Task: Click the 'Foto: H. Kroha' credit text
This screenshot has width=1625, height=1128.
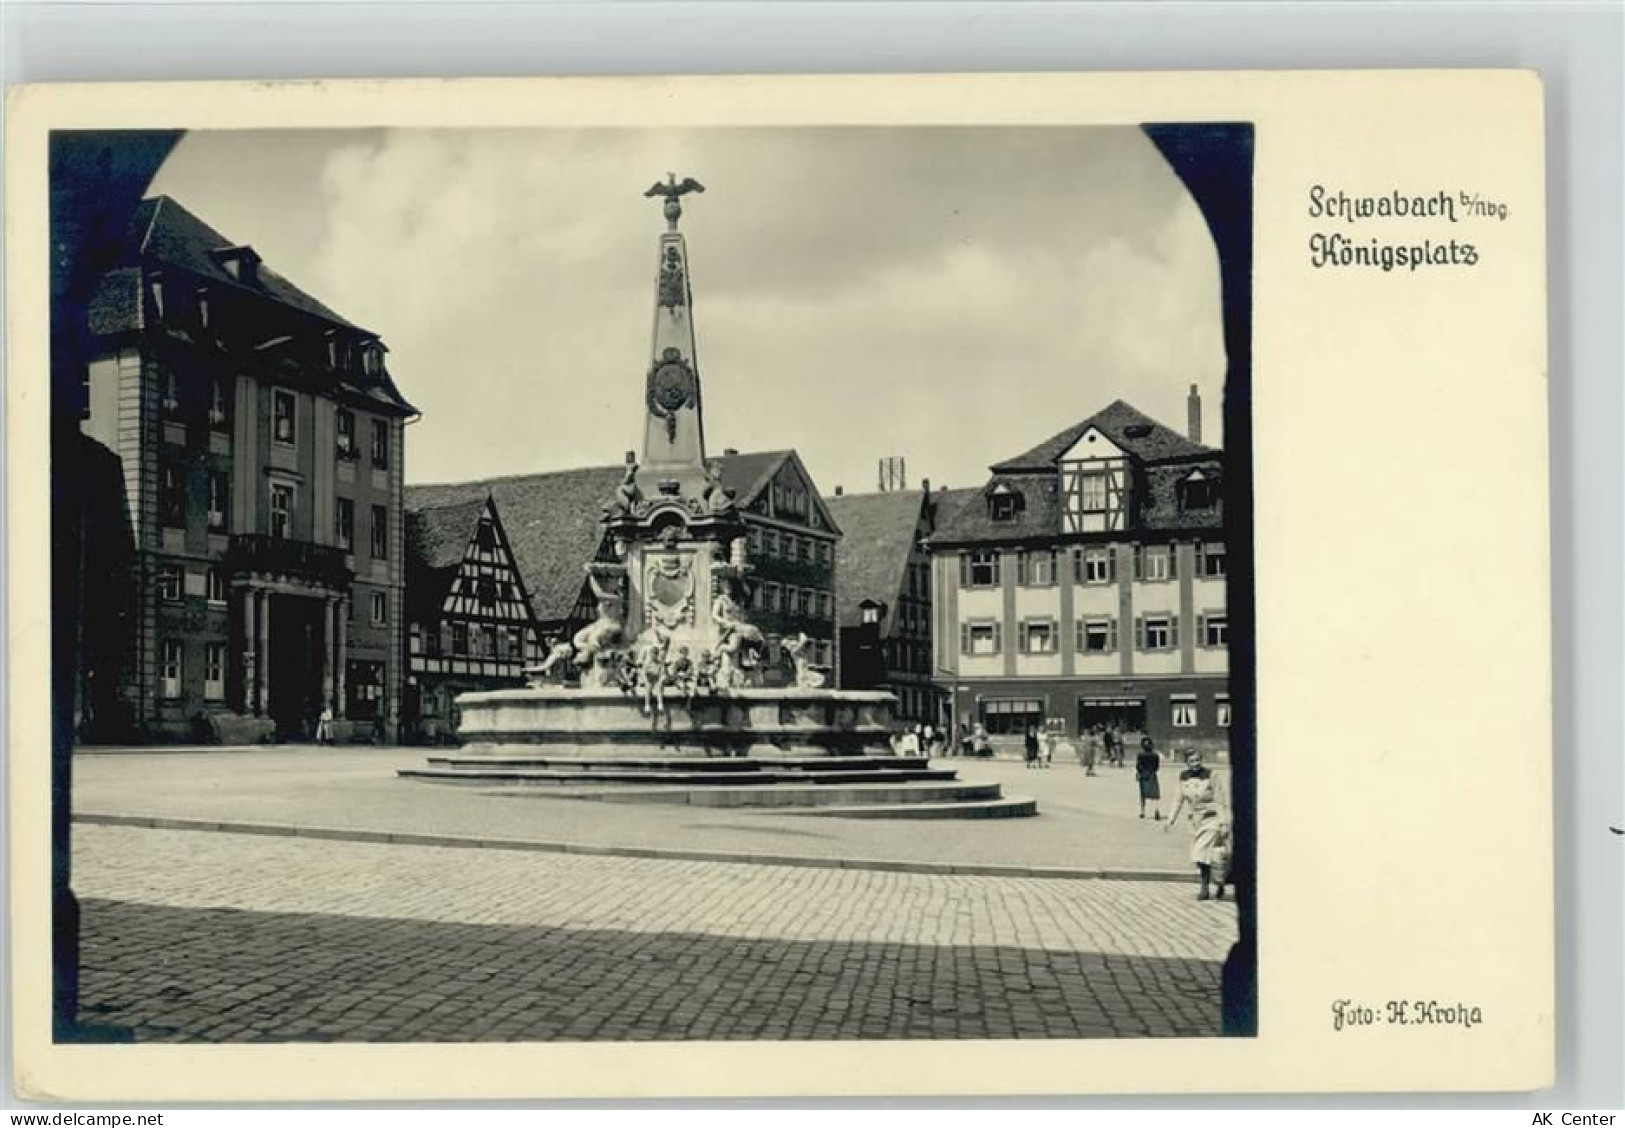Action: pos(1406,1013)
